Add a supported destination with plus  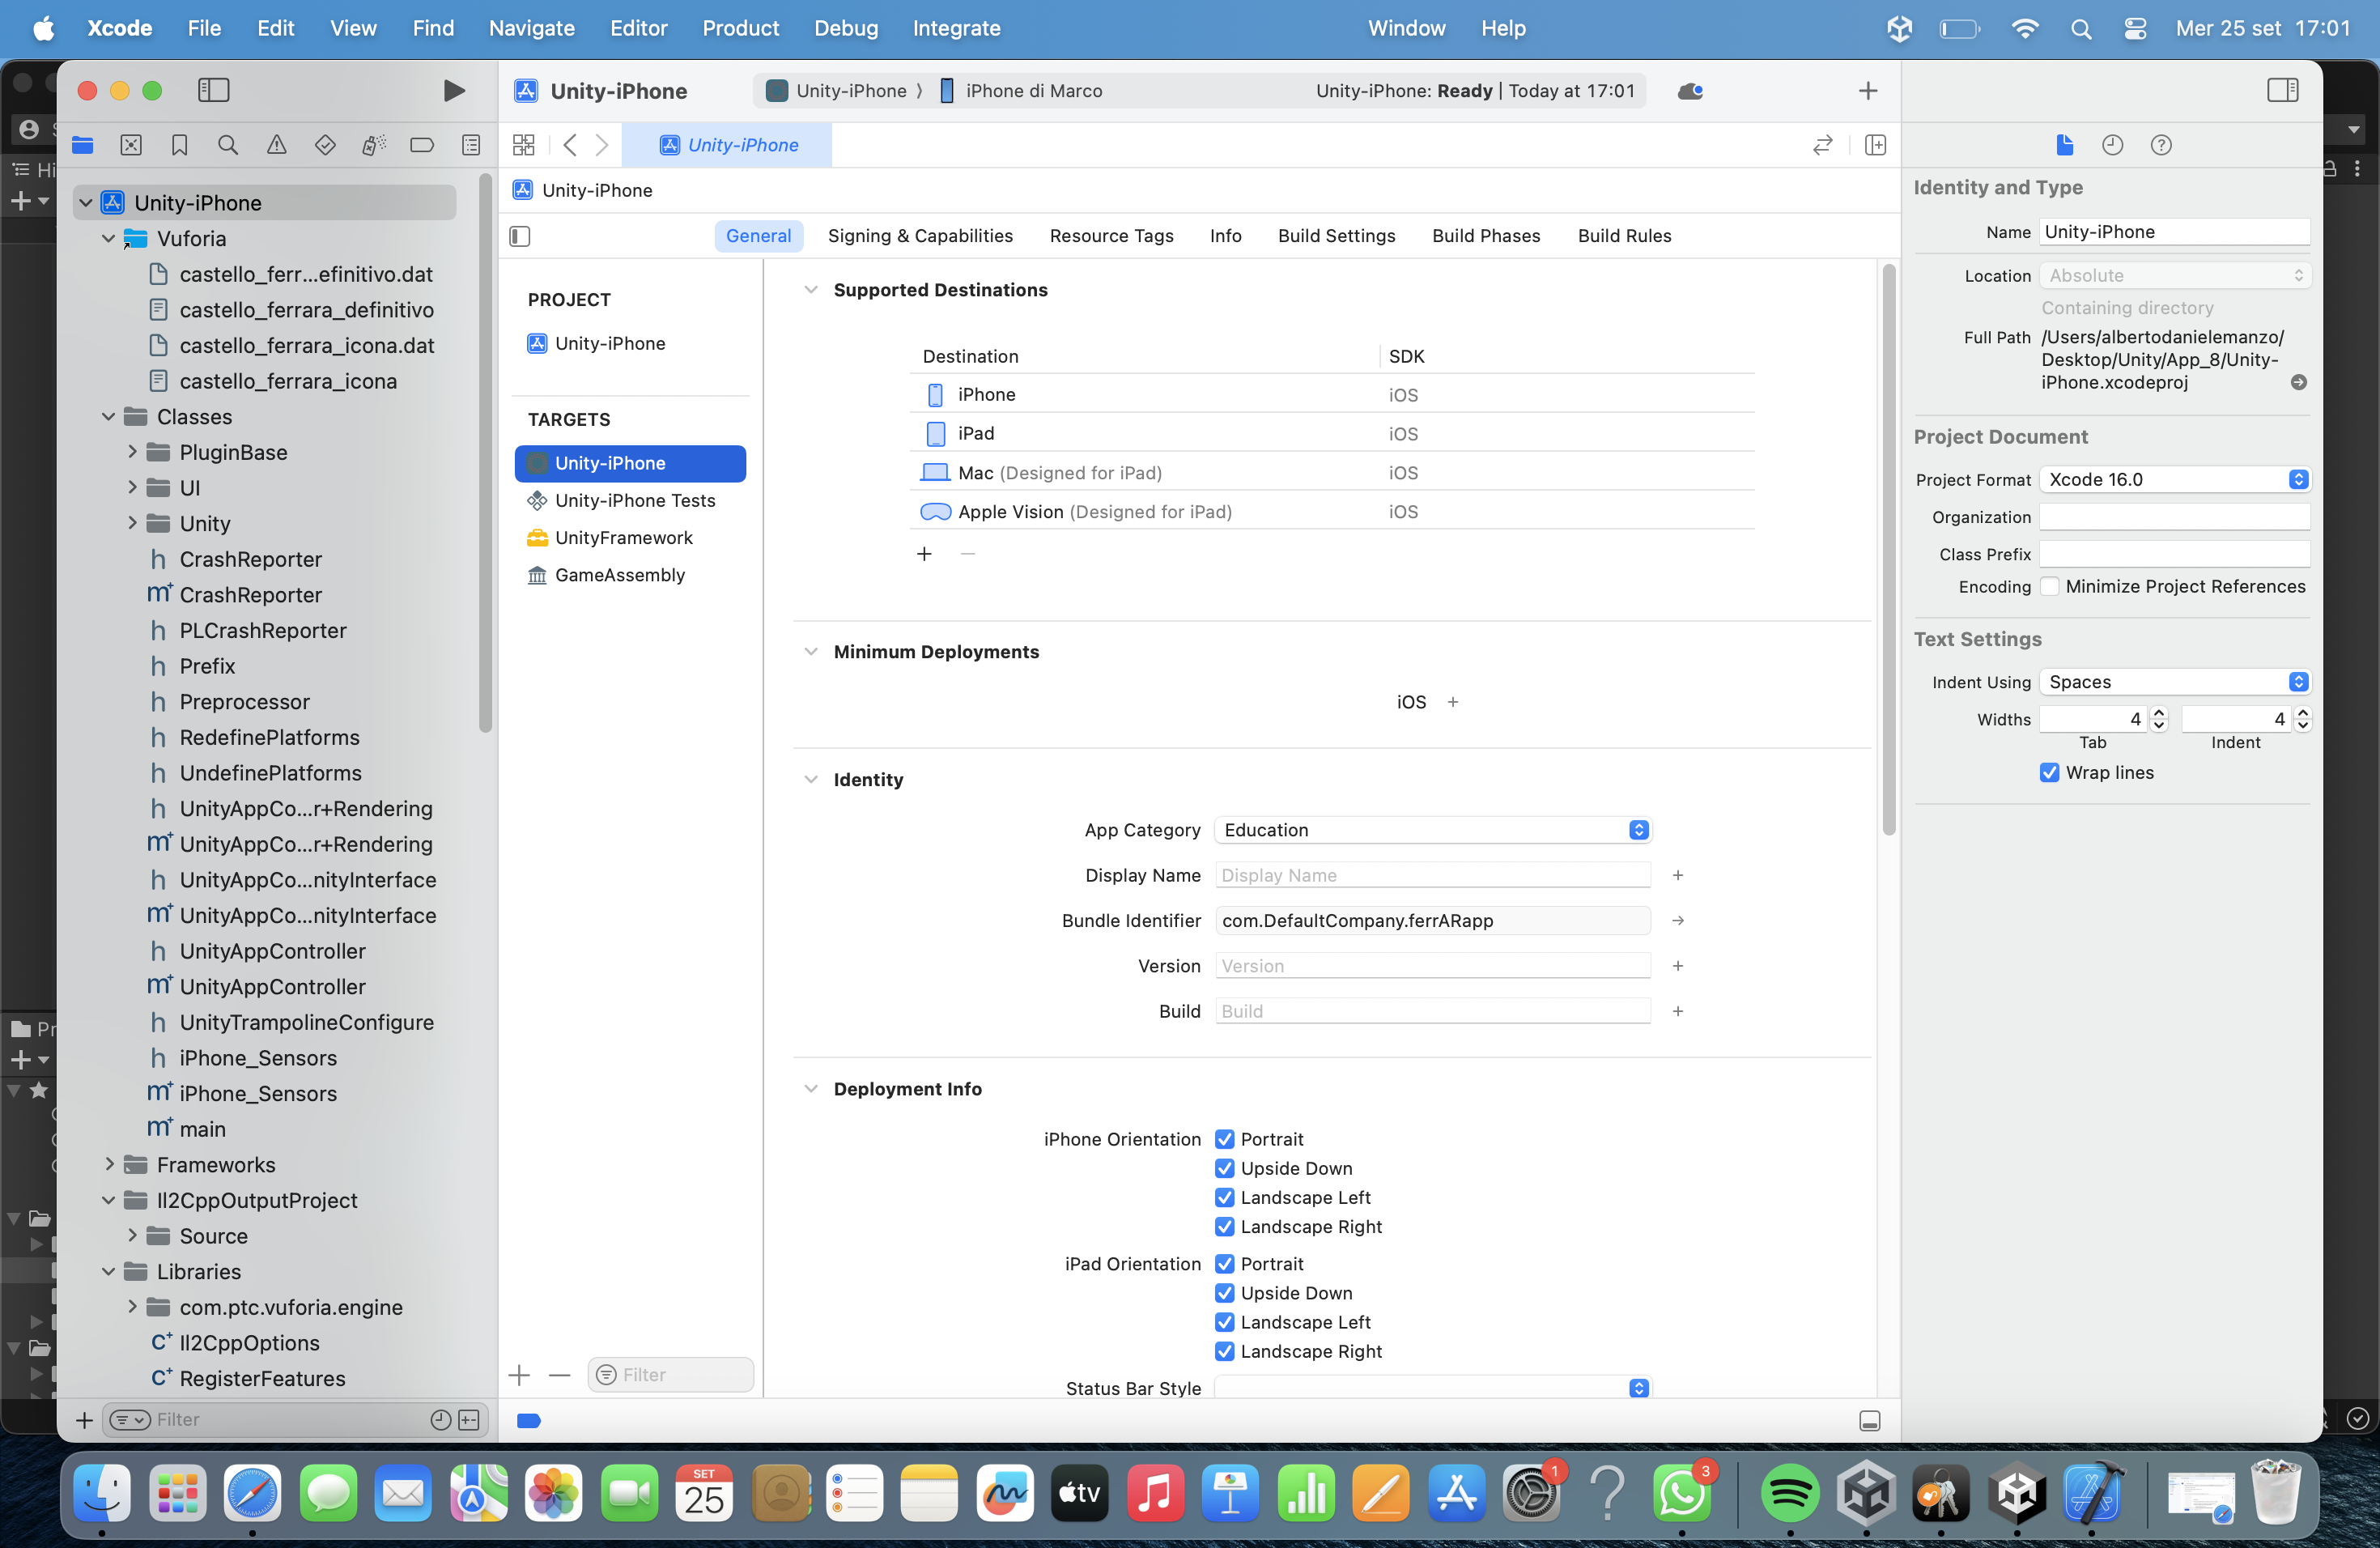[x=924, y=554]
